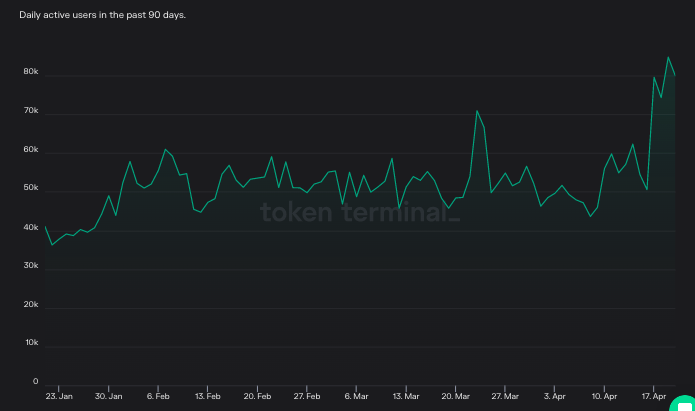Select the 13. Feb date label
Screen dimensions: 695x411
click(207, 396)
